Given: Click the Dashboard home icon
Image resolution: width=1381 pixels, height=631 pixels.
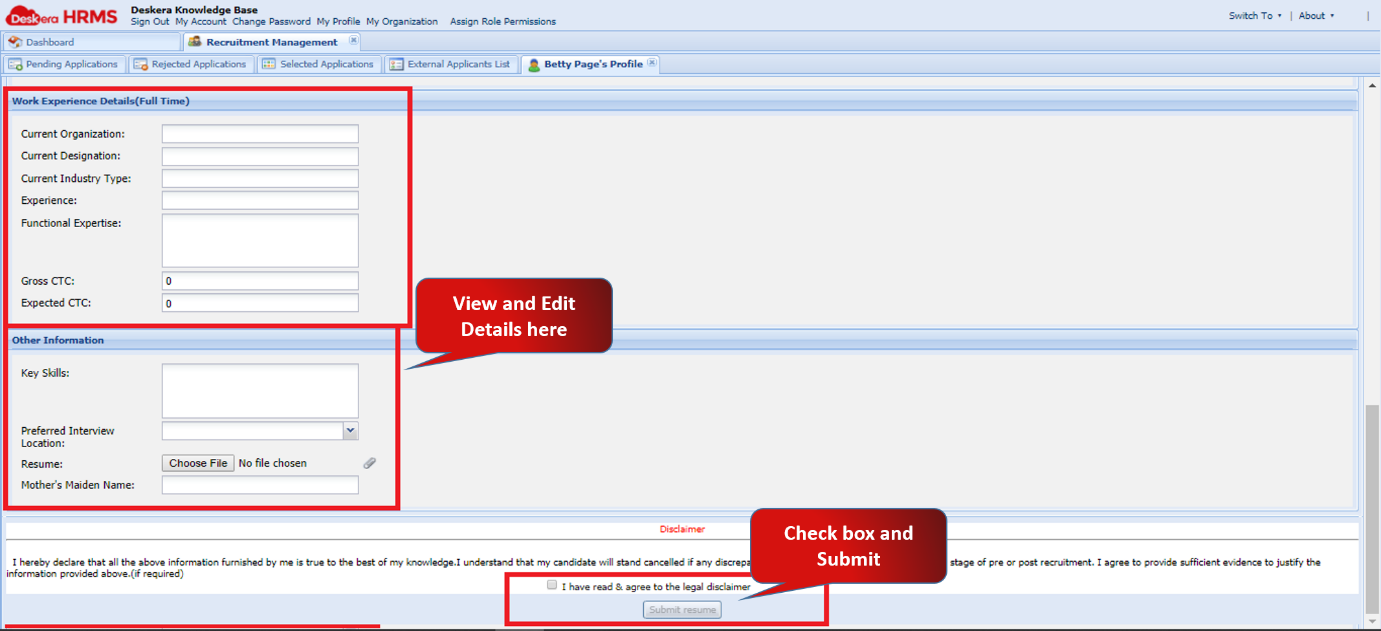Looking at the screenshot, I should pyautogui.click(x=13, y=41).
